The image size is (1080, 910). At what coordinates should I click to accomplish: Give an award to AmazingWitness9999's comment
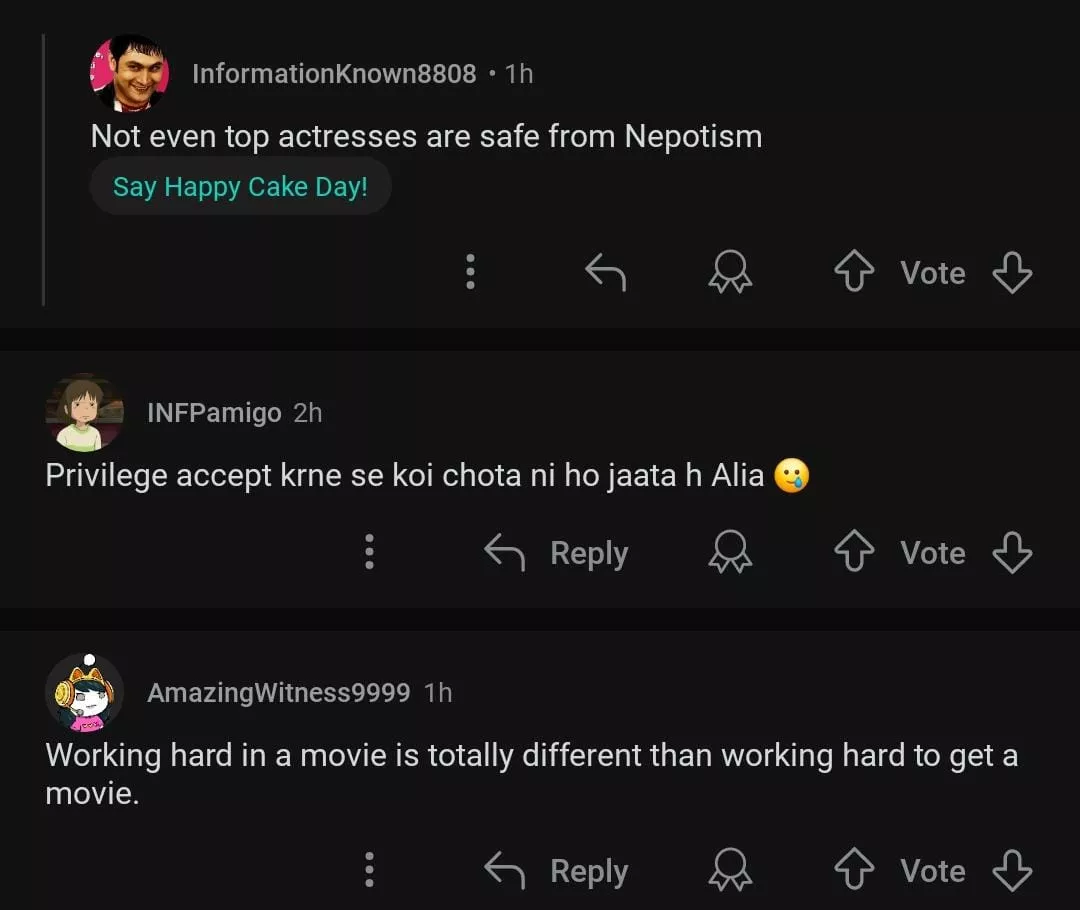tap(730, 871)
